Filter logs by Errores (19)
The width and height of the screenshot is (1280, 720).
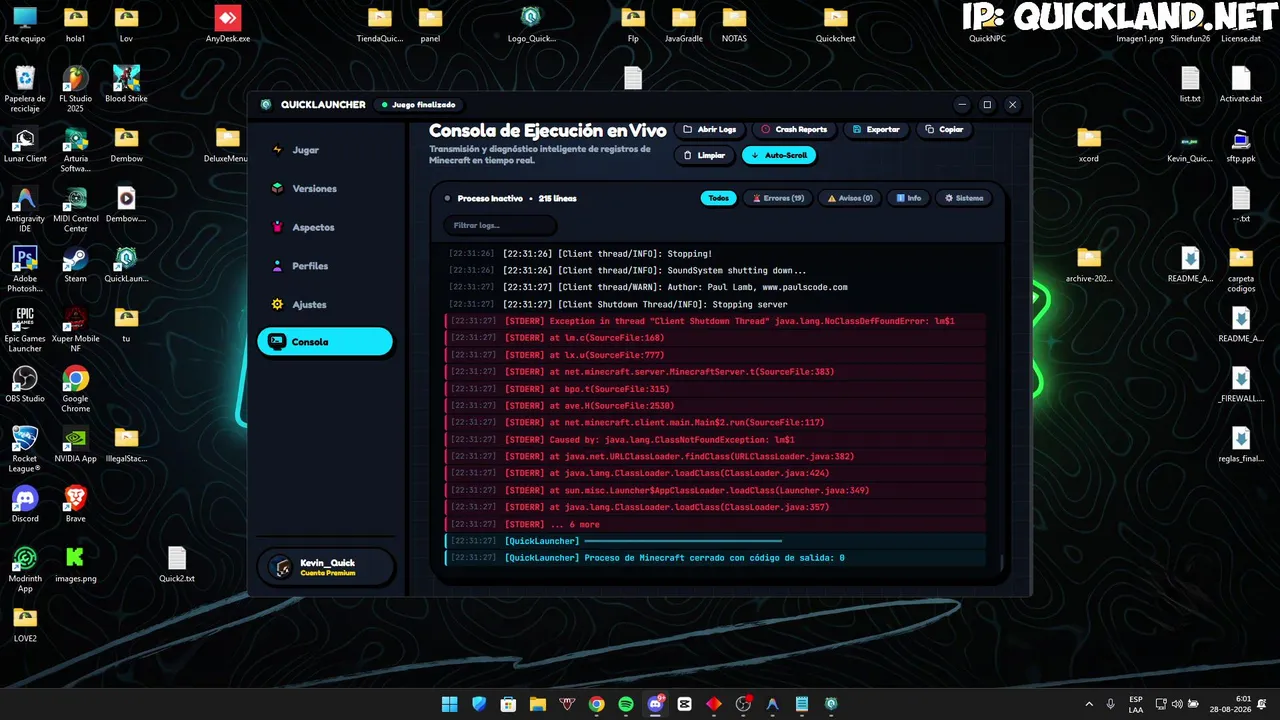pos(778,198)
